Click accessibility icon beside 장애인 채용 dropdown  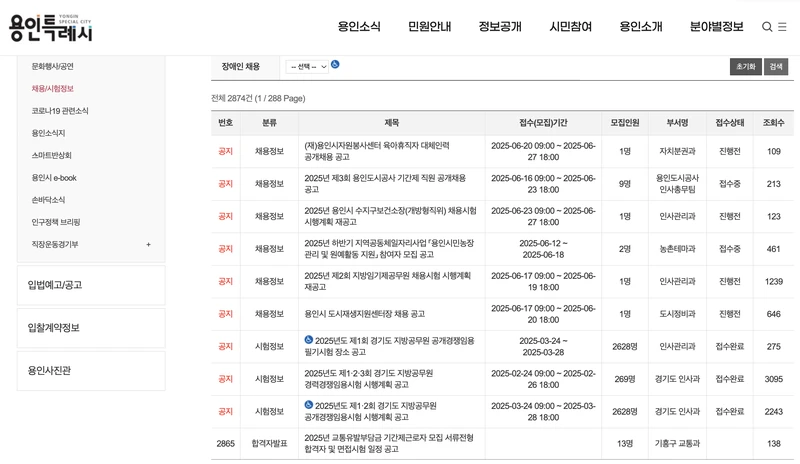coord(335,64)
